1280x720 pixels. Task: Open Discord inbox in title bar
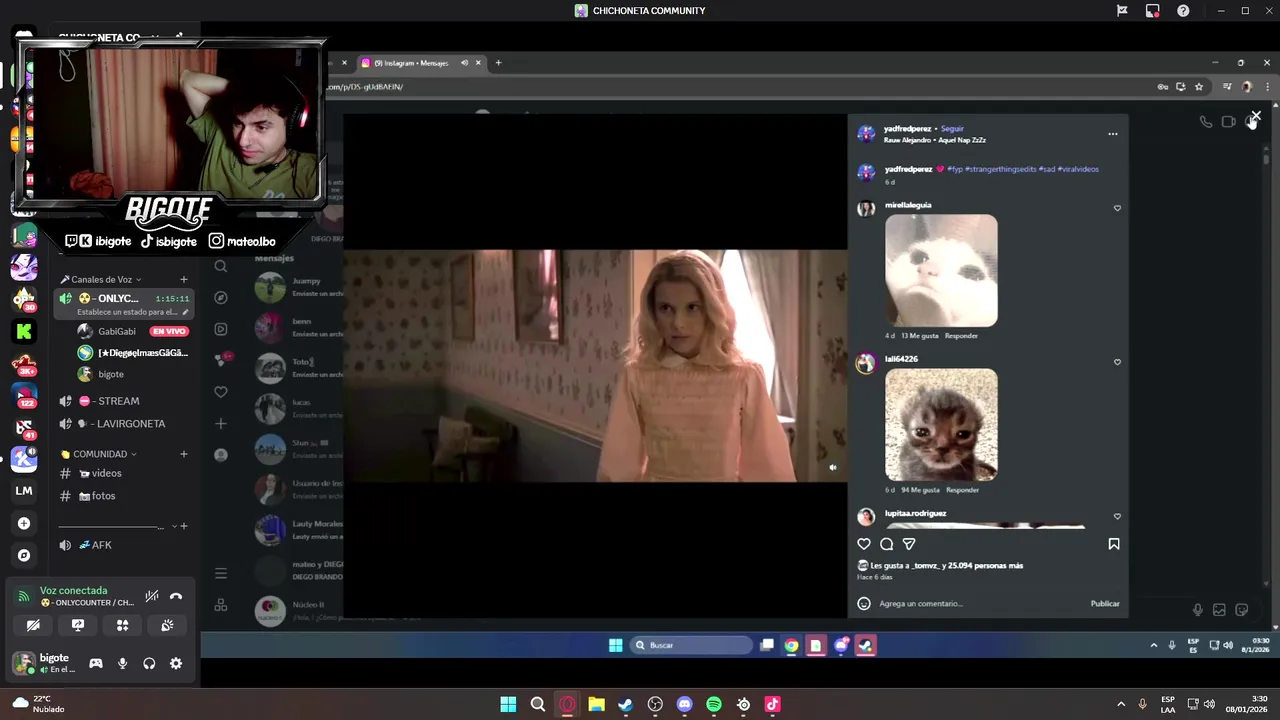coord(1153,11)
